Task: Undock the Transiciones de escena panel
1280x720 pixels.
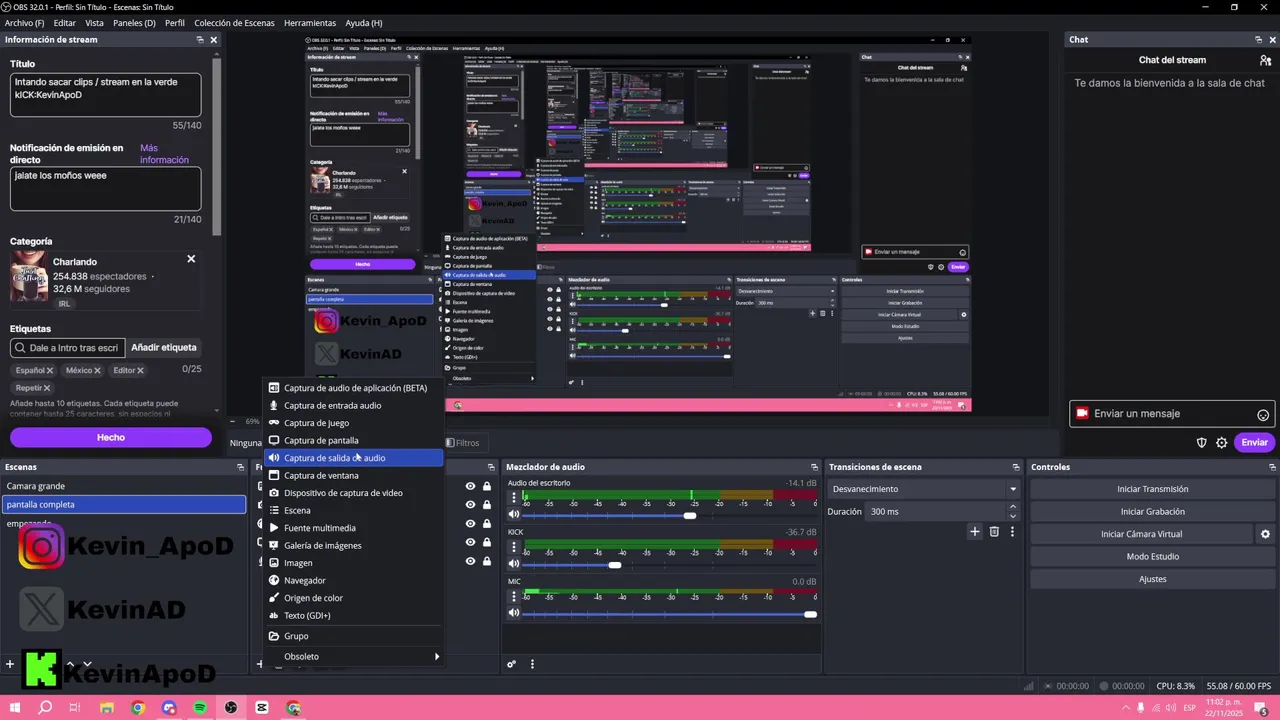Action: [1014, 467]
